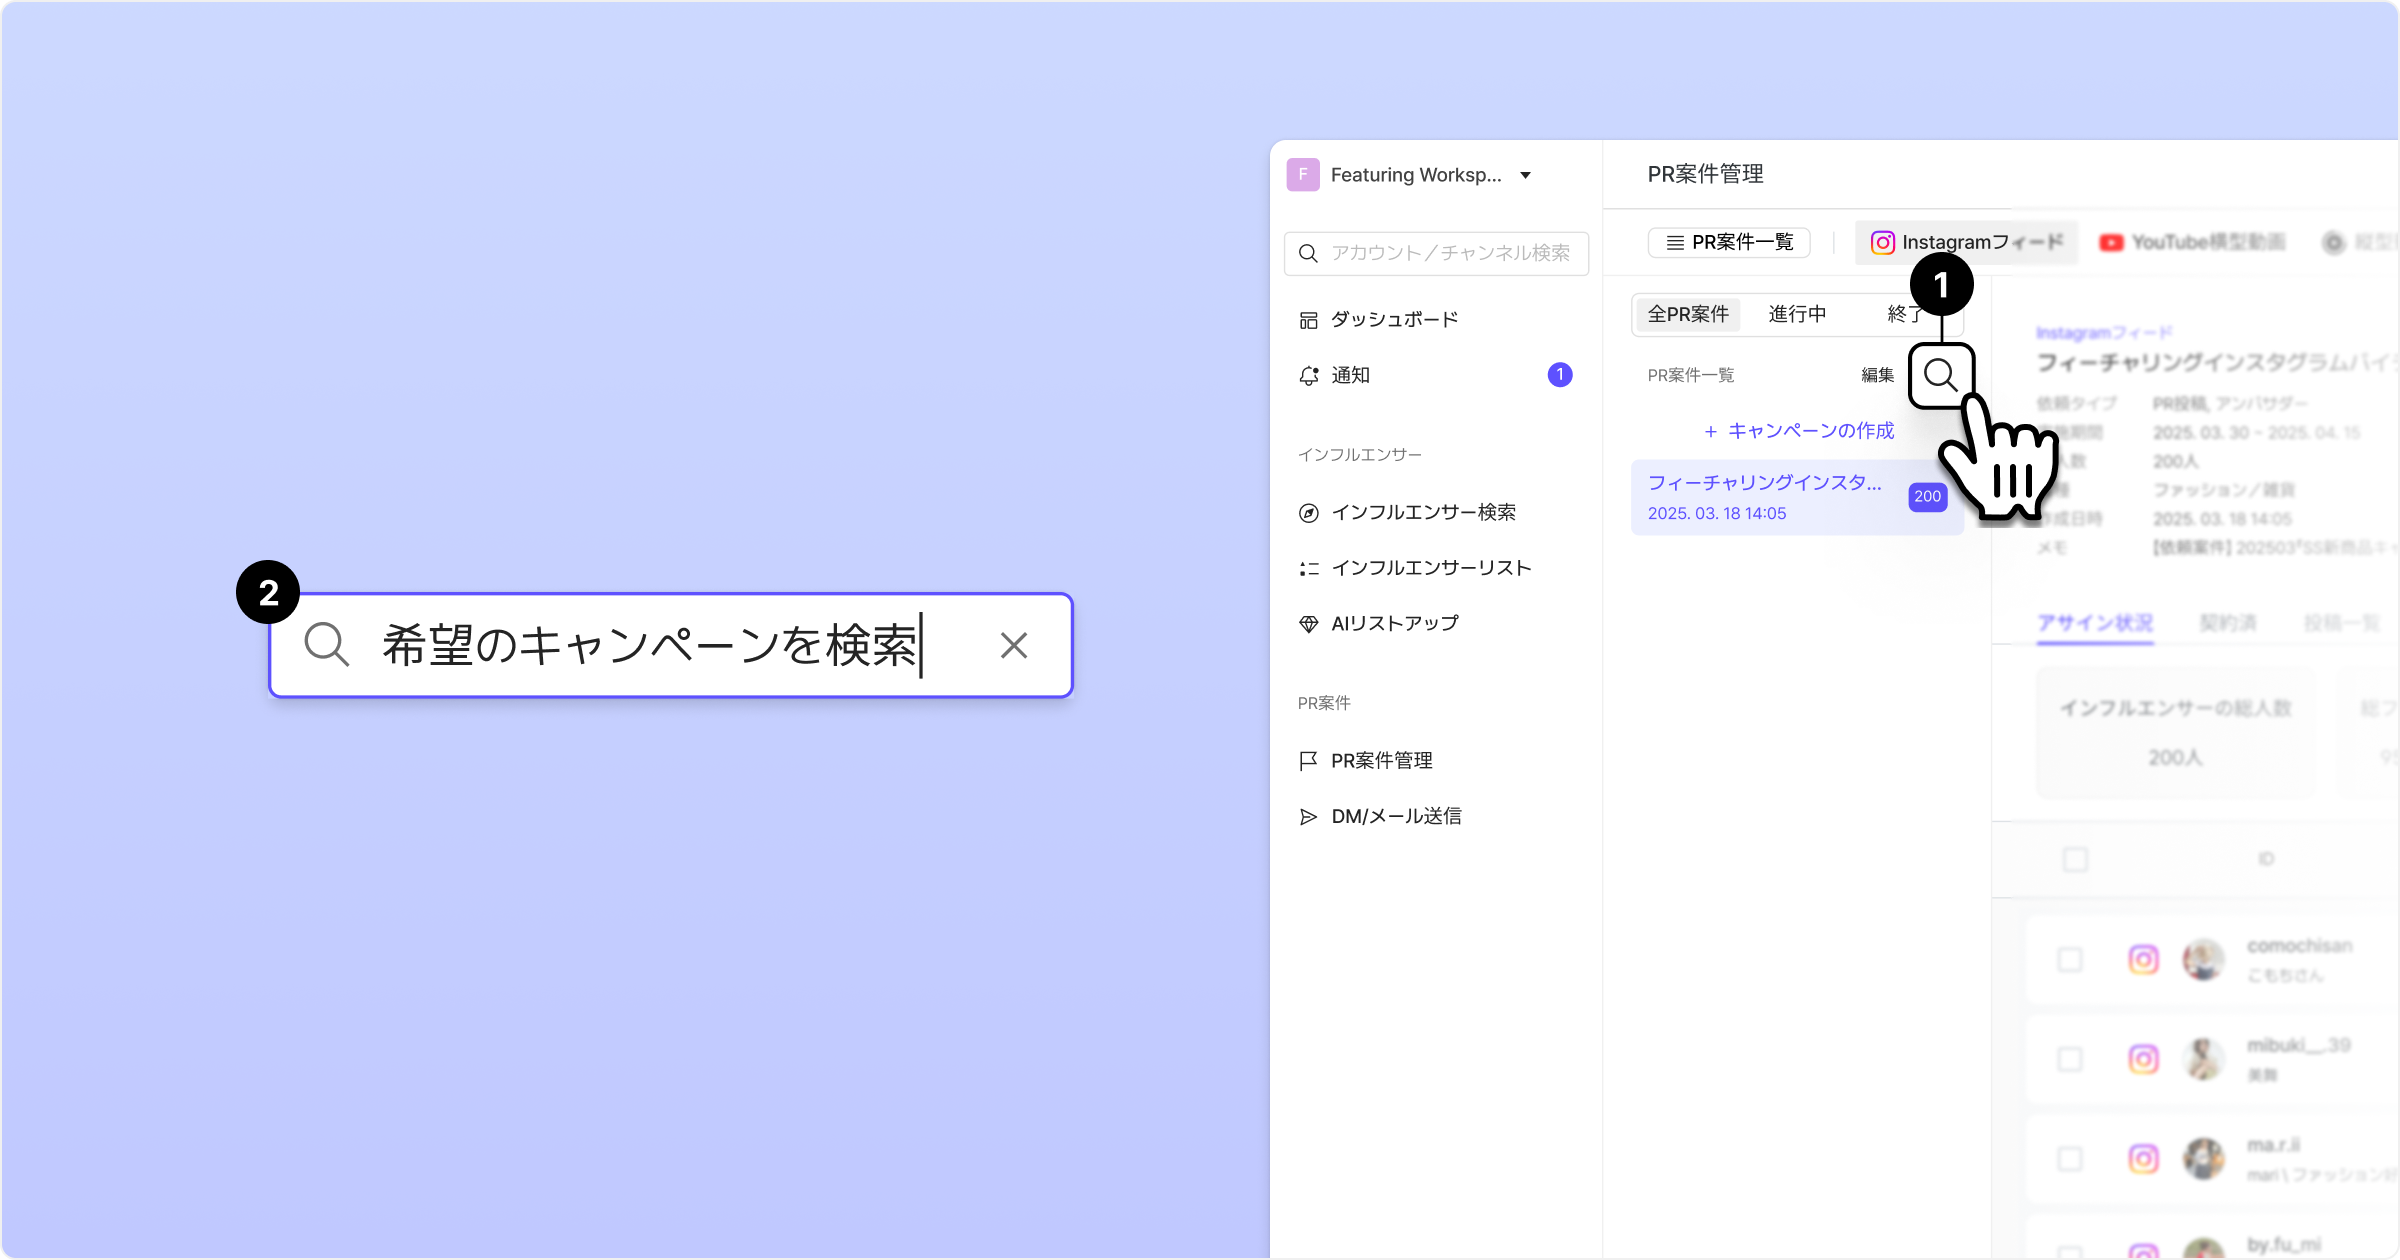
Task: Open ダッシュボード from the sidebar
Action: pos(1393,319)
